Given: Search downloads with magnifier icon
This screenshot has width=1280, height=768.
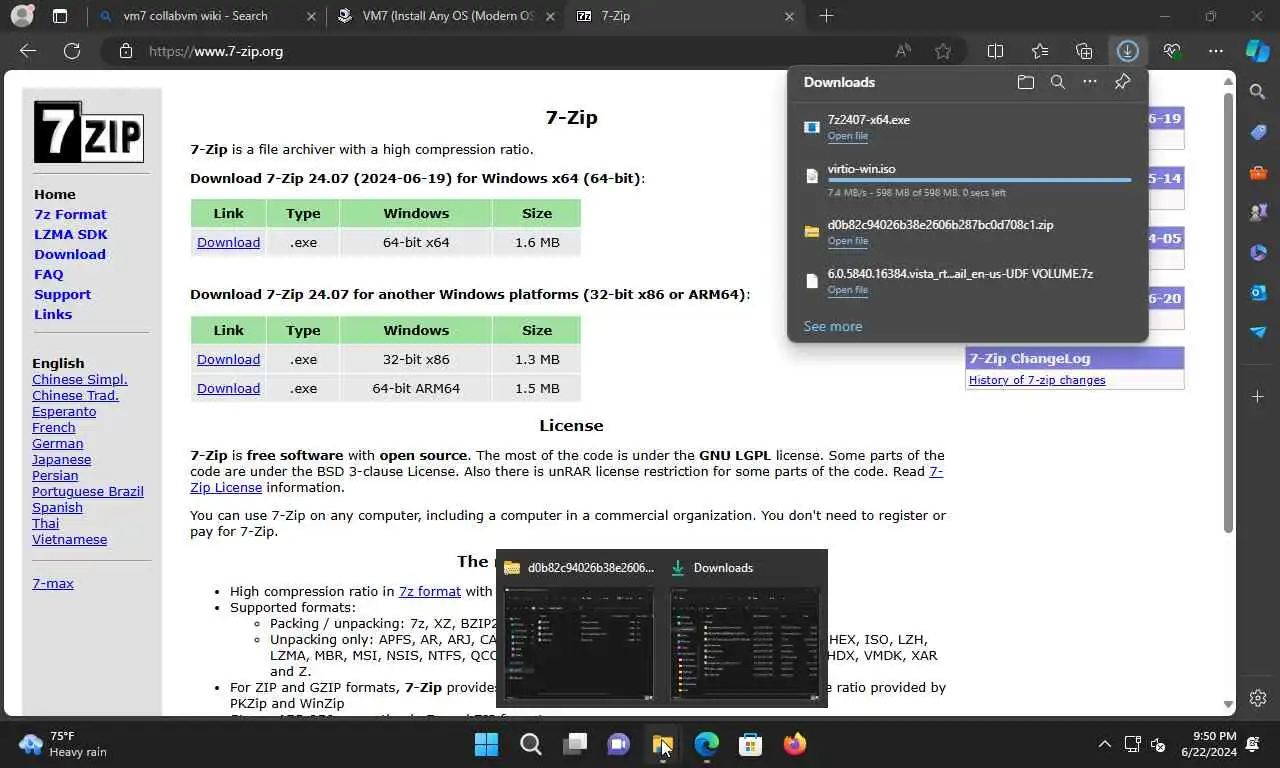Looking at the screenshot, I should click(x=1058, y=82).
